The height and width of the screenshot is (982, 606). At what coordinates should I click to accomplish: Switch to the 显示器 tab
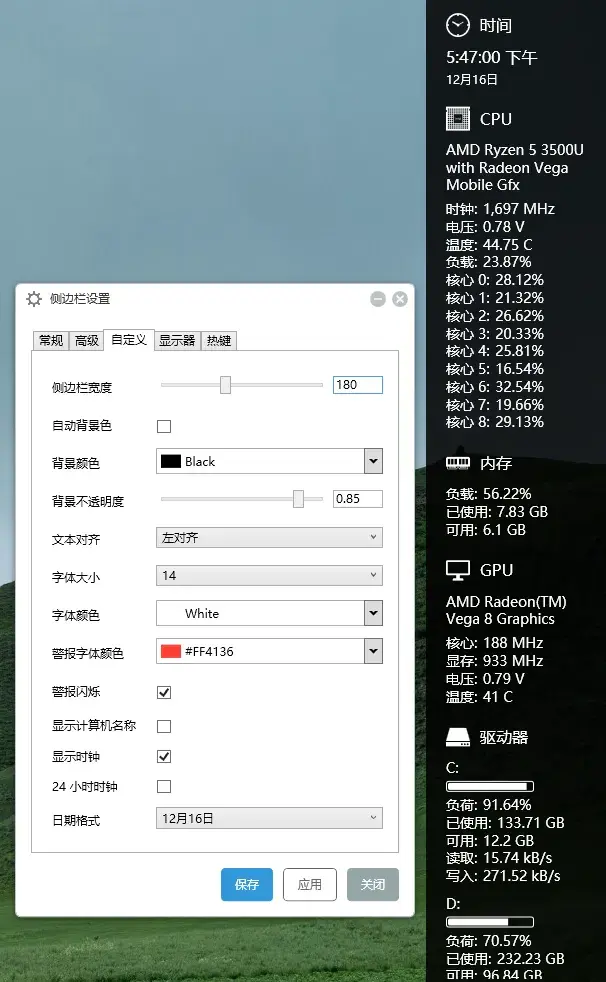pos(177,341)
